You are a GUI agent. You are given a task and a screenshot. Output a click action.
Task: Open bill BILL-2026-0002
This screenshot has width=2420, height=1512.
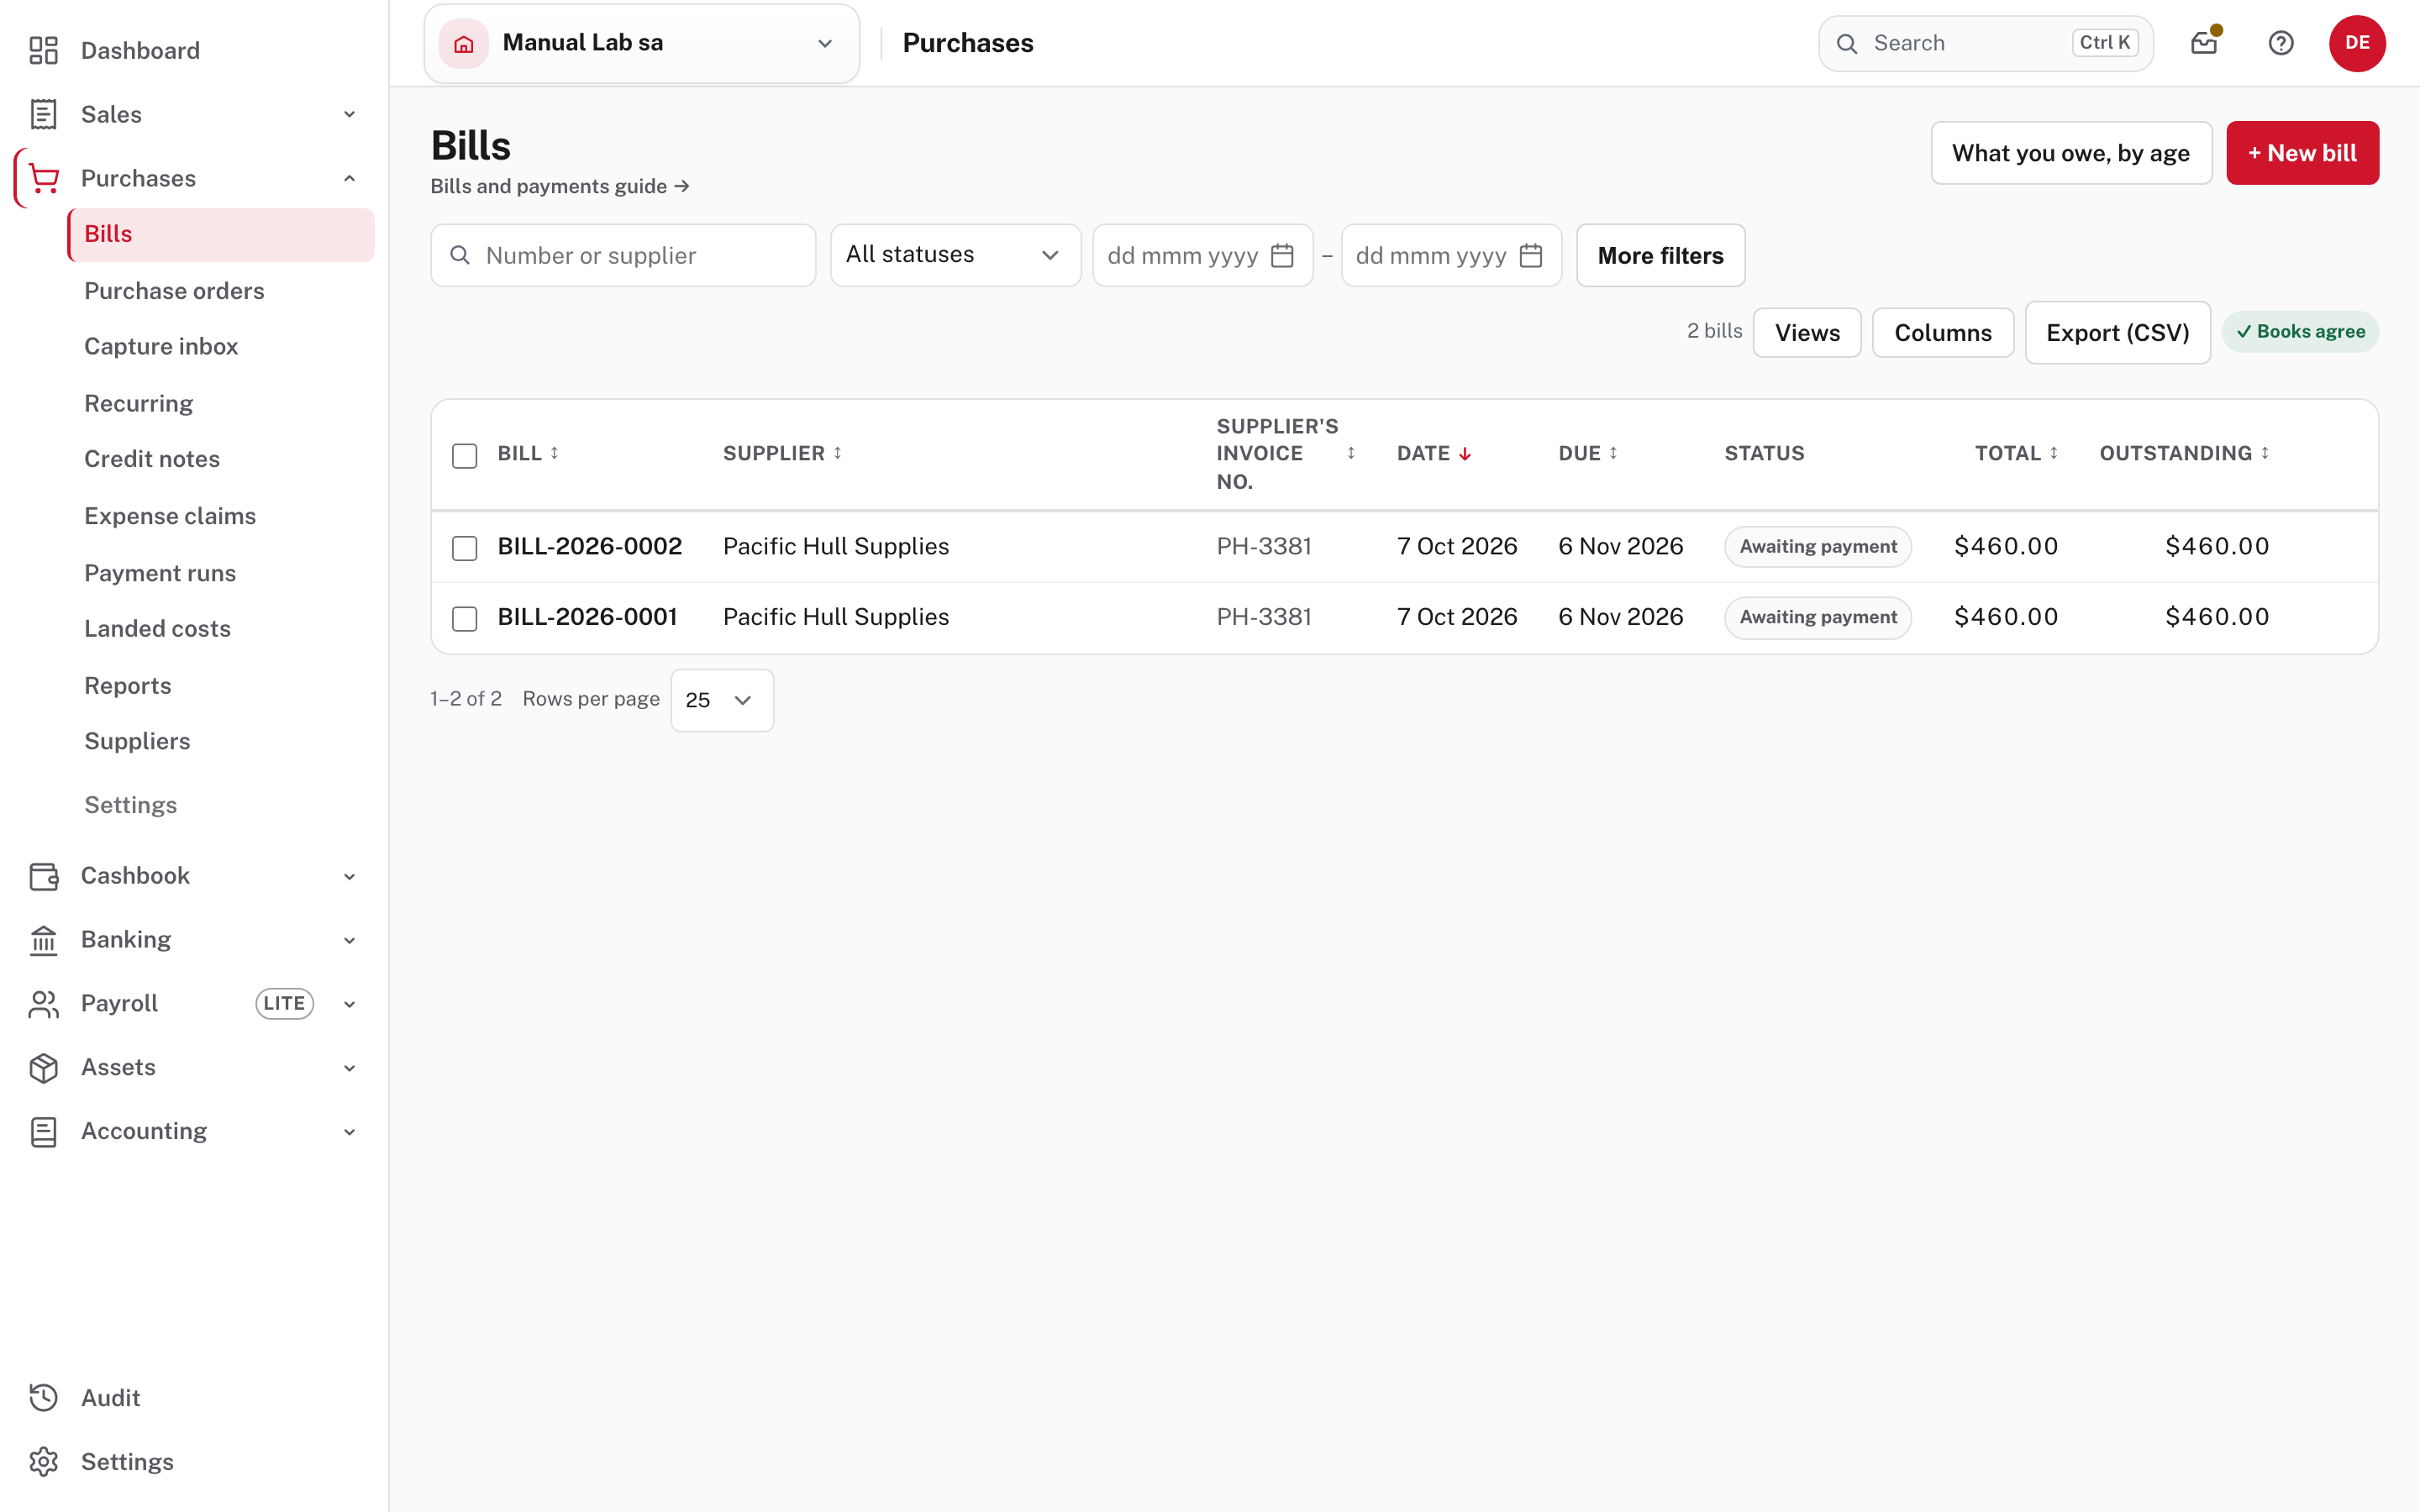click(x=590, y=546)
